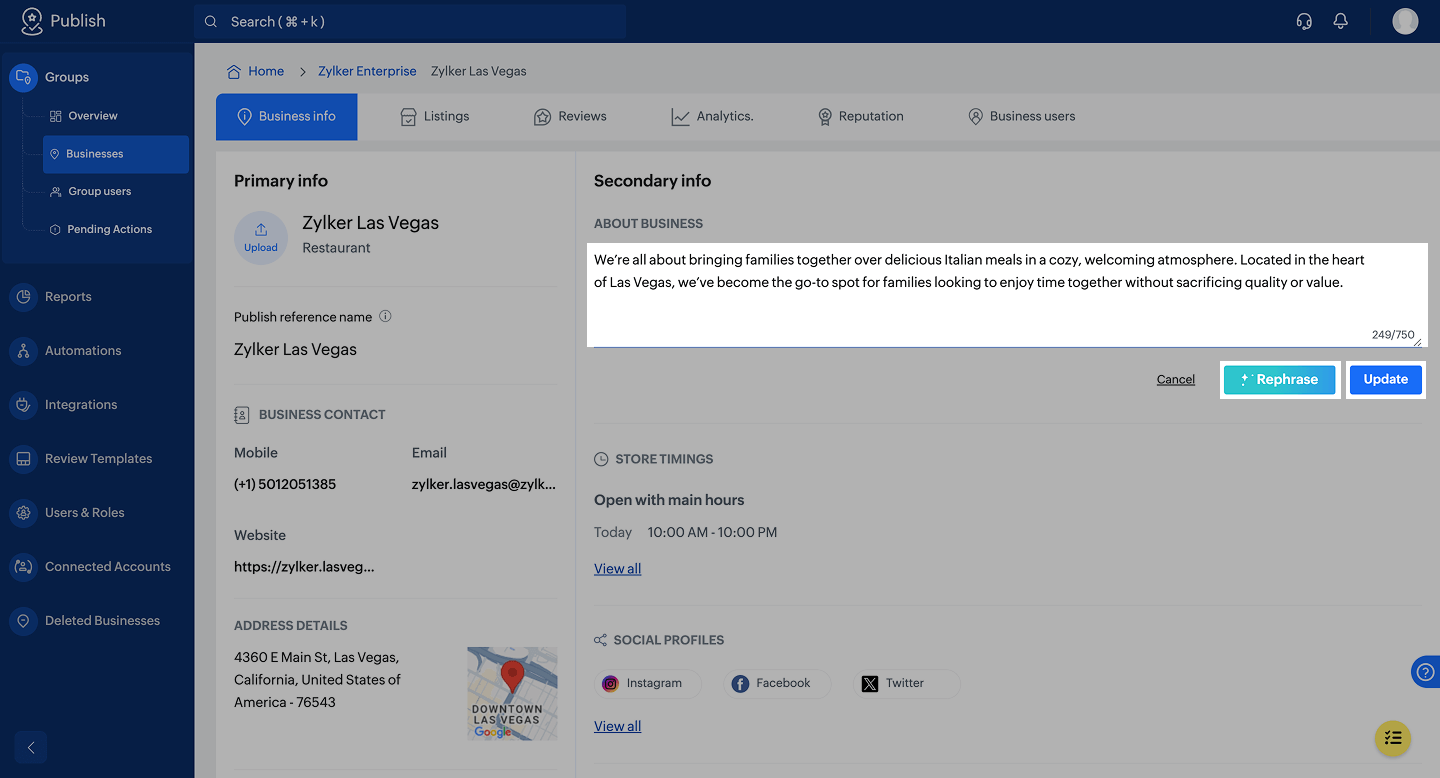
Task: Click the Publish logo icon
Action: [31, 21]
